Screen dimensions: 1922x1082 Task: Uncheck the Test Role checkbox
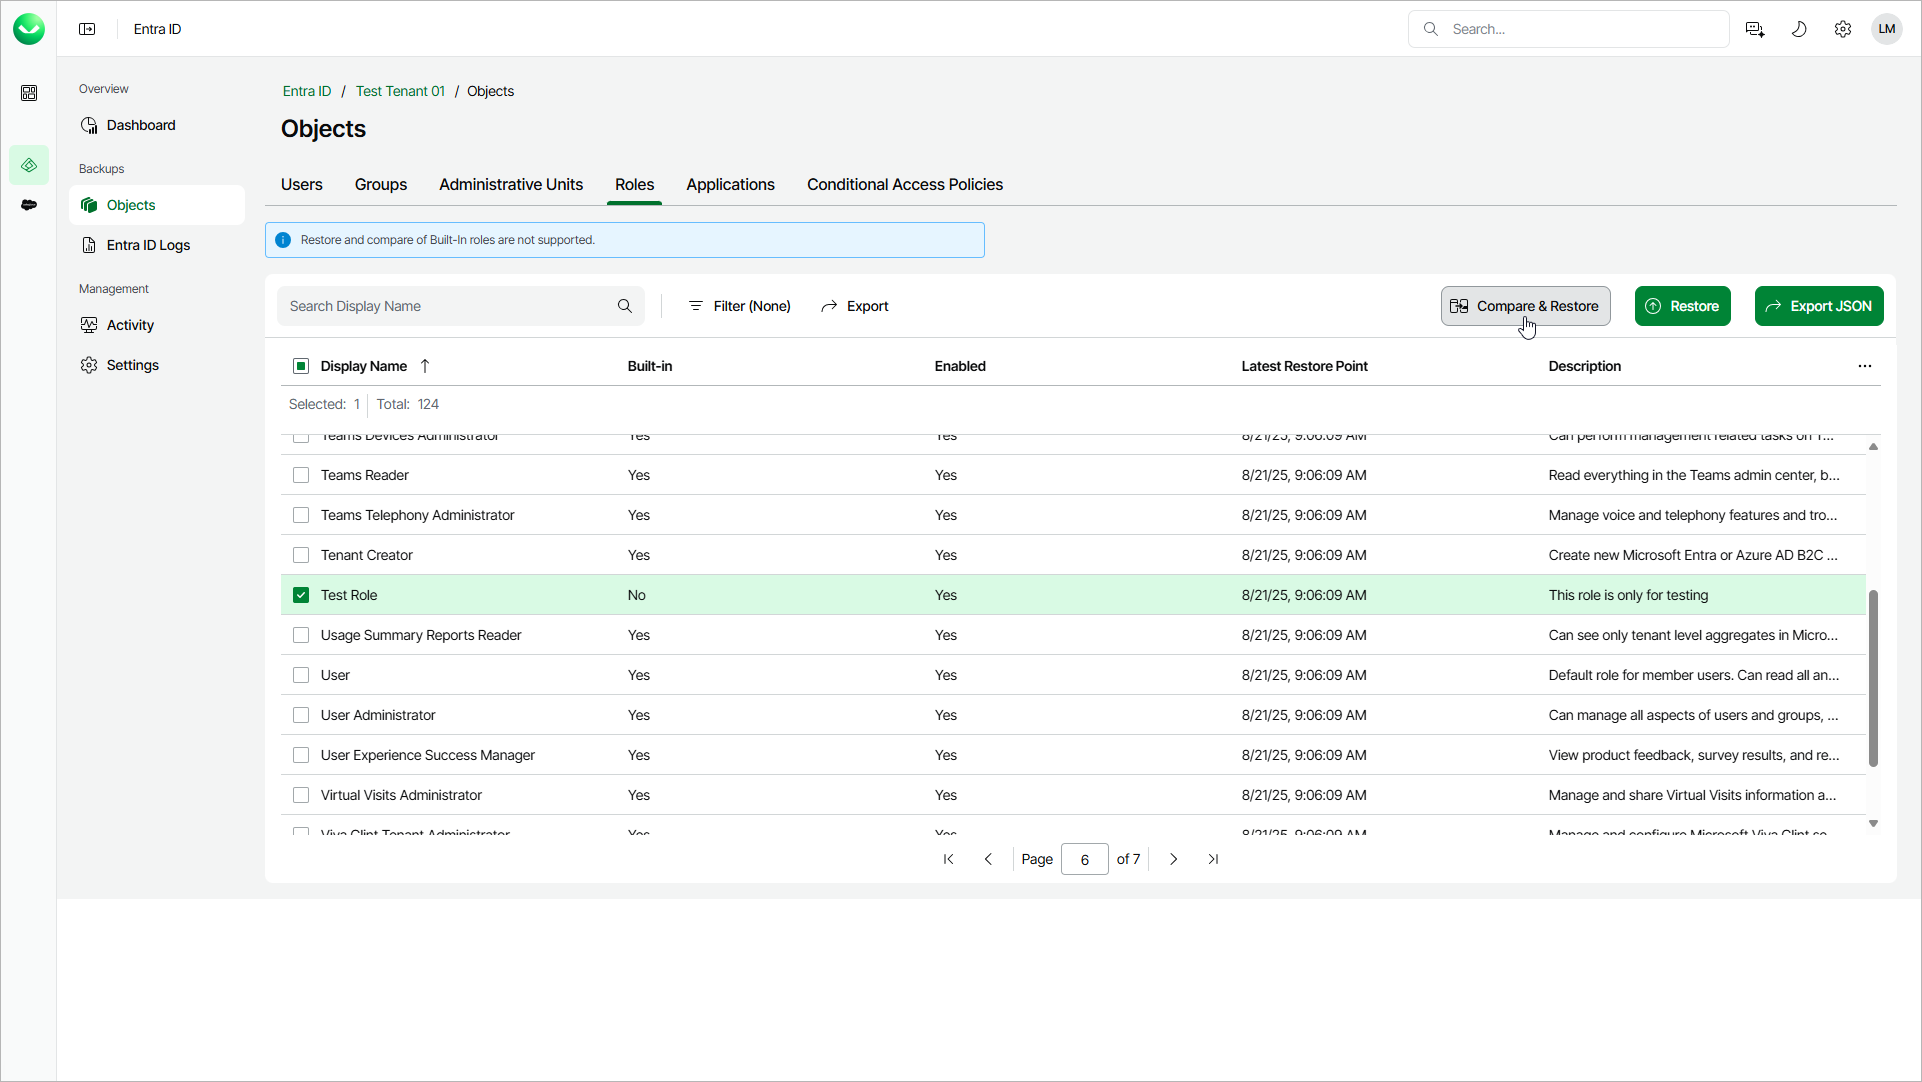[301, 595]
